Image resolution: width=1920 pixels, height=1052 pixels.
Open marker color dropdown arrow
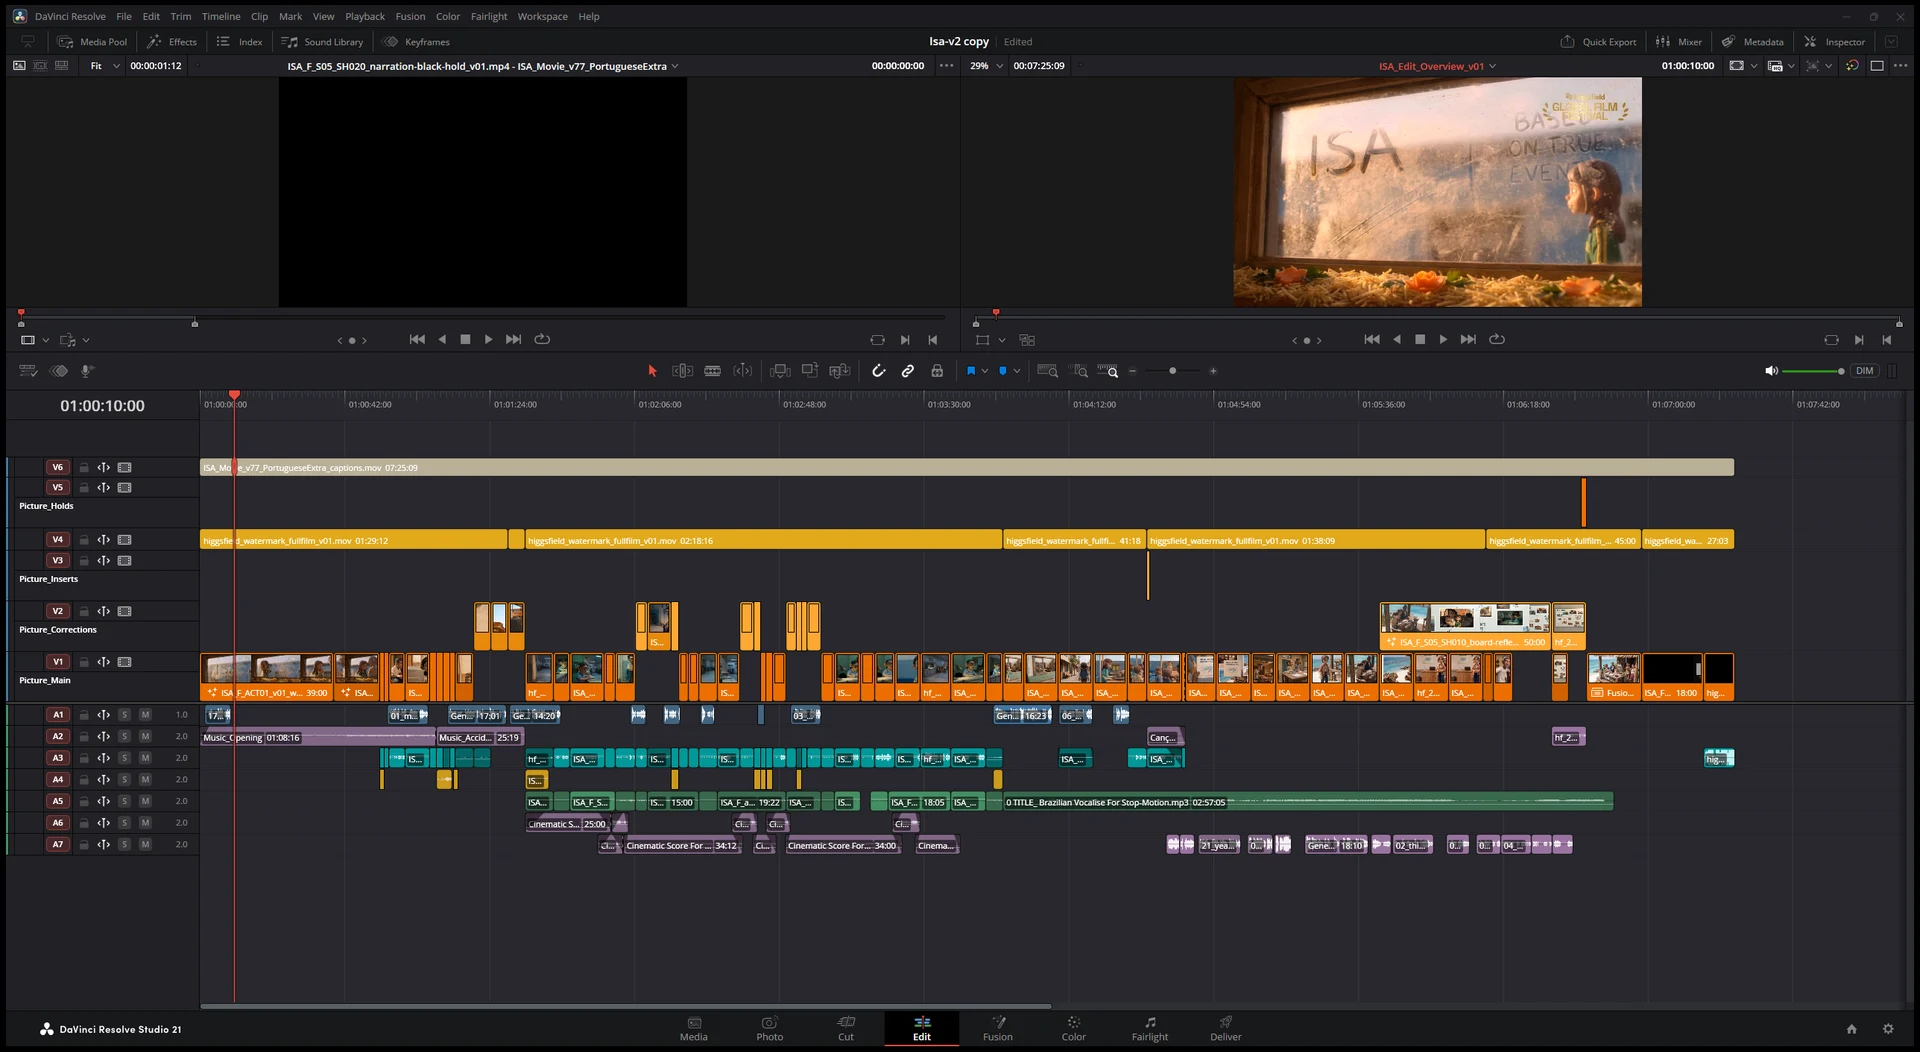click(1017, 371)
